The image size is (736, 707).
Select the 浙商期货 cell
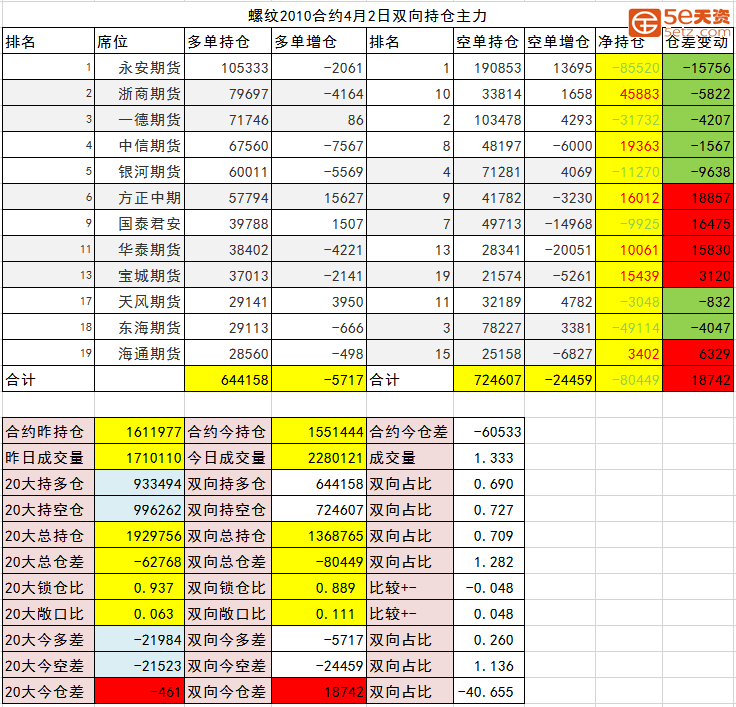point(139,93)
